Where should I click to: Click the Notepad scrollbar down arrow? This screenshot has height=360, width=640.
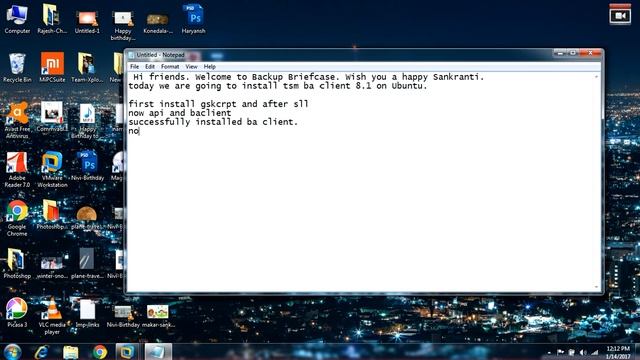pyautogui.click(x=596, y=287)
